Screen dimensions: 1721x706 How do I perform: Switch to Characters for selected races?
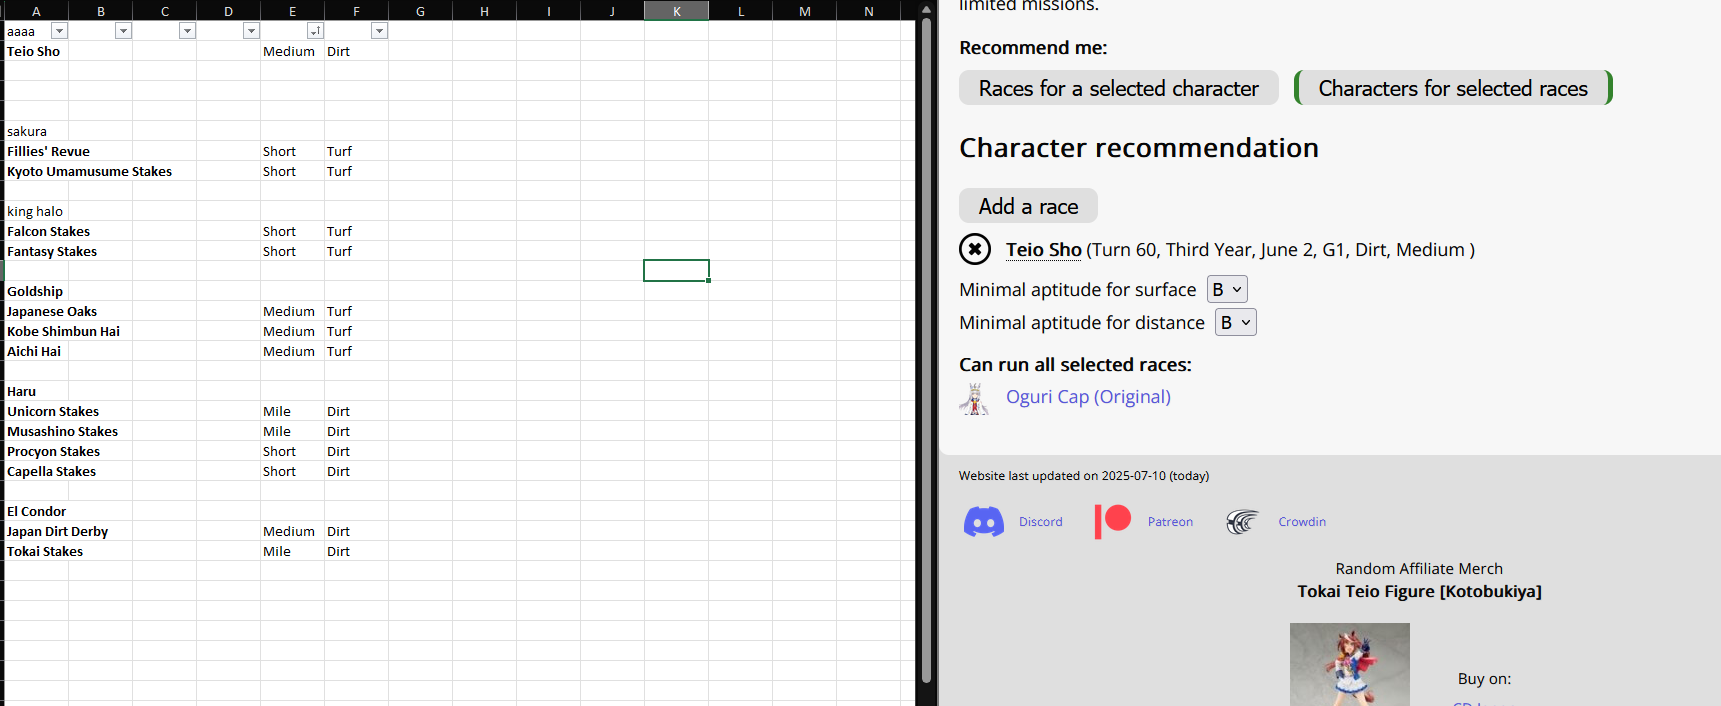coord(1453,88)
